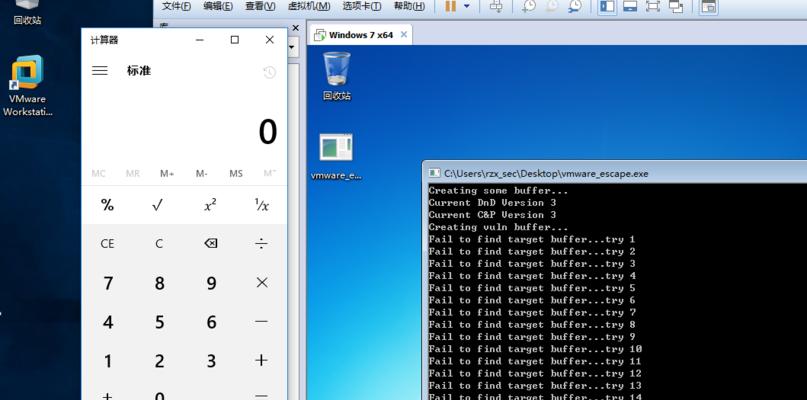Take a snapshot of the virtual machine
Image resolution: width=807 pixels, height=400 pixels.
pos(529,6)
